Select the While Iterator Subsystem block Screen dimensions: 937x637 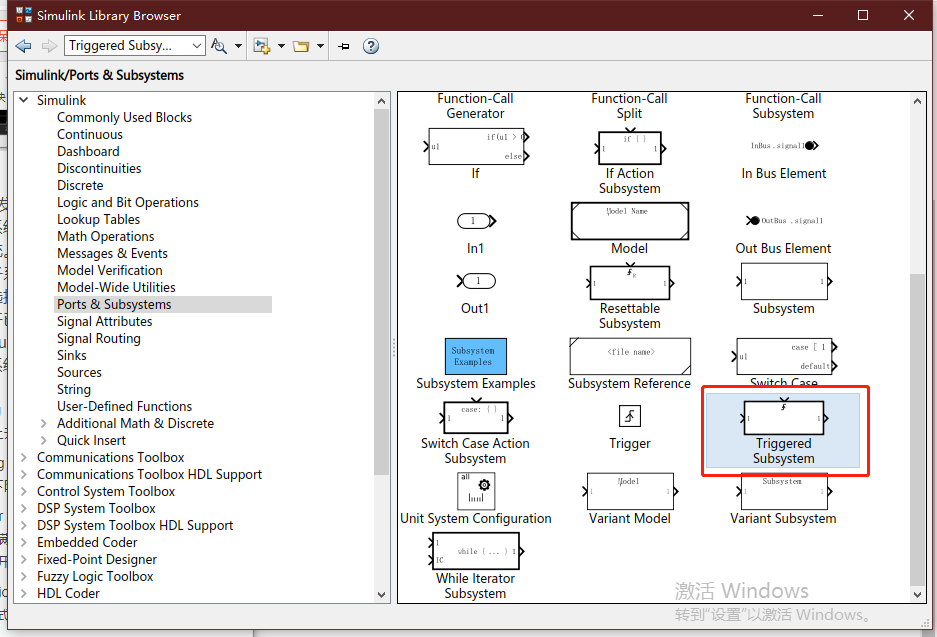[476, 551]
